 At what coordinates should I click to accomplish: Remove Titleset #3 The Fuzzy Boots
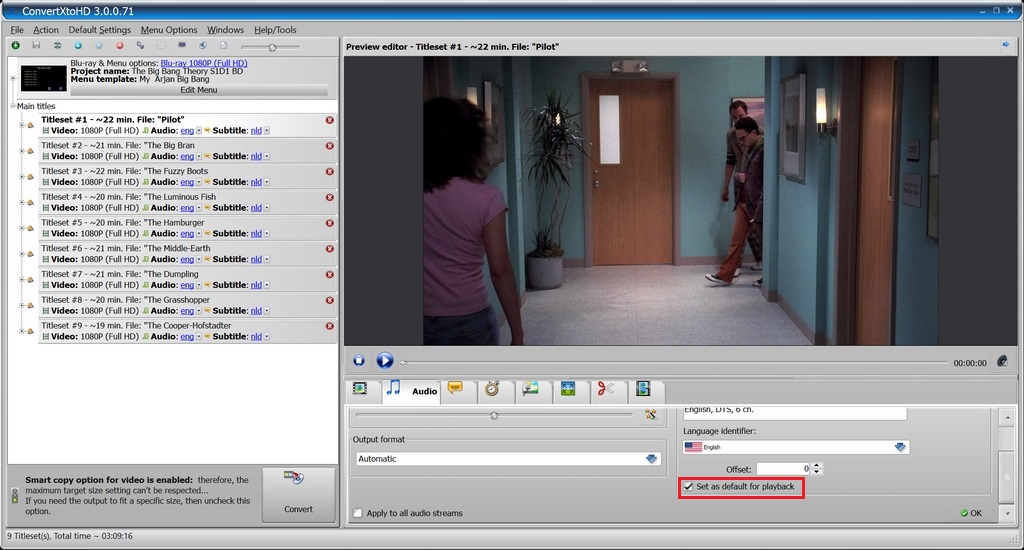pyautogui.click(x=330, y=172)
